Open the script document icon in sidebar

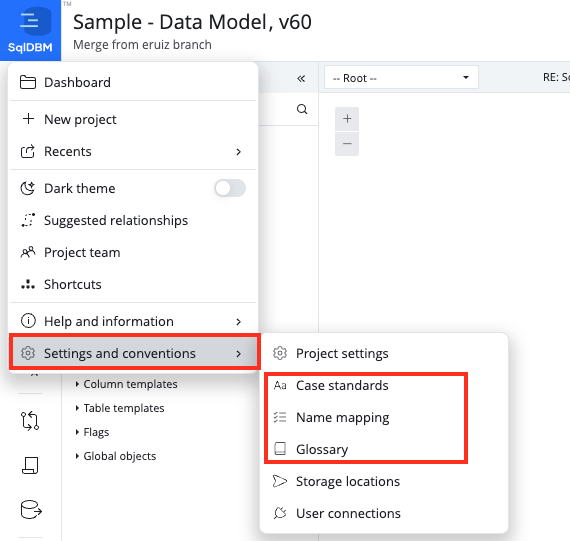pyautogui.click(x=30, y=465)
